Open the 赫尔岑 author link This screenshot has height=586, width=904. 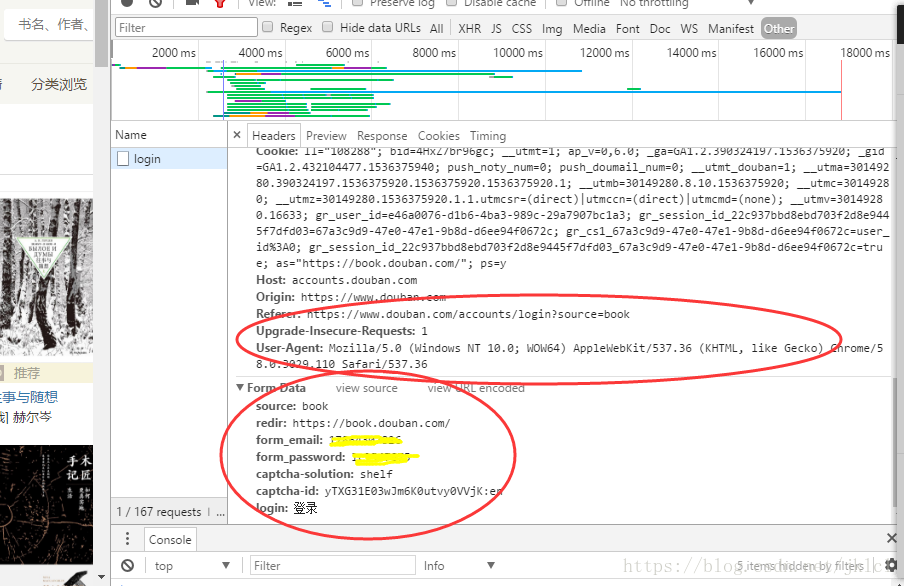coord(32,416)
